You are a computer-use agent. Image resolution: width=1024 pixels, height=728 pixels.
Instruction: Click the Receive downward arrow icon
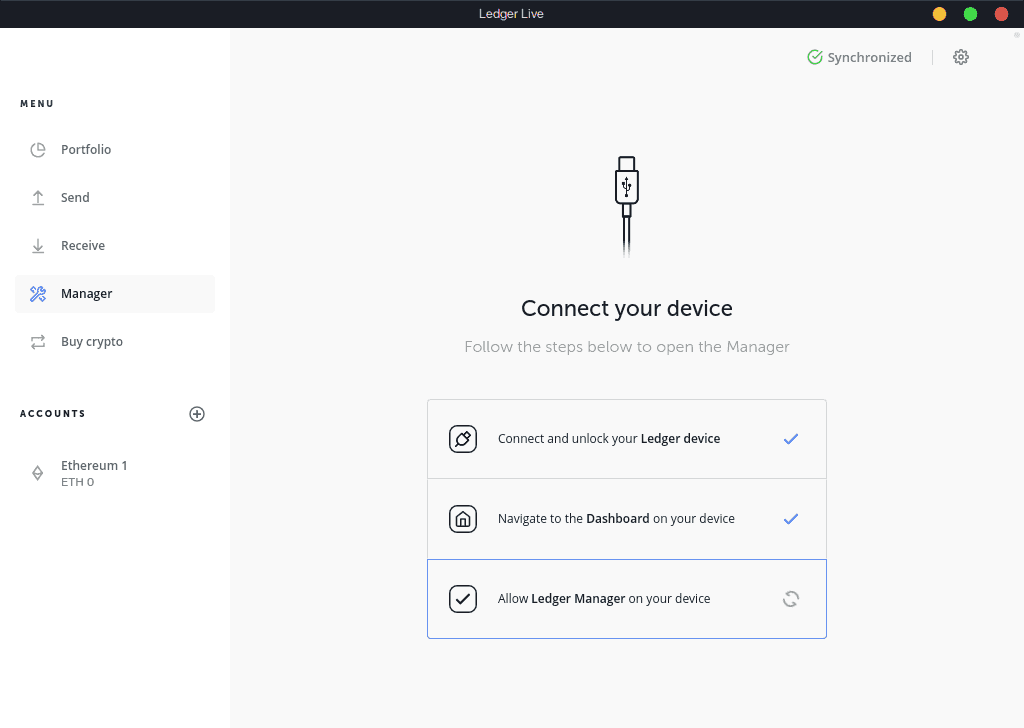(38, 245)
